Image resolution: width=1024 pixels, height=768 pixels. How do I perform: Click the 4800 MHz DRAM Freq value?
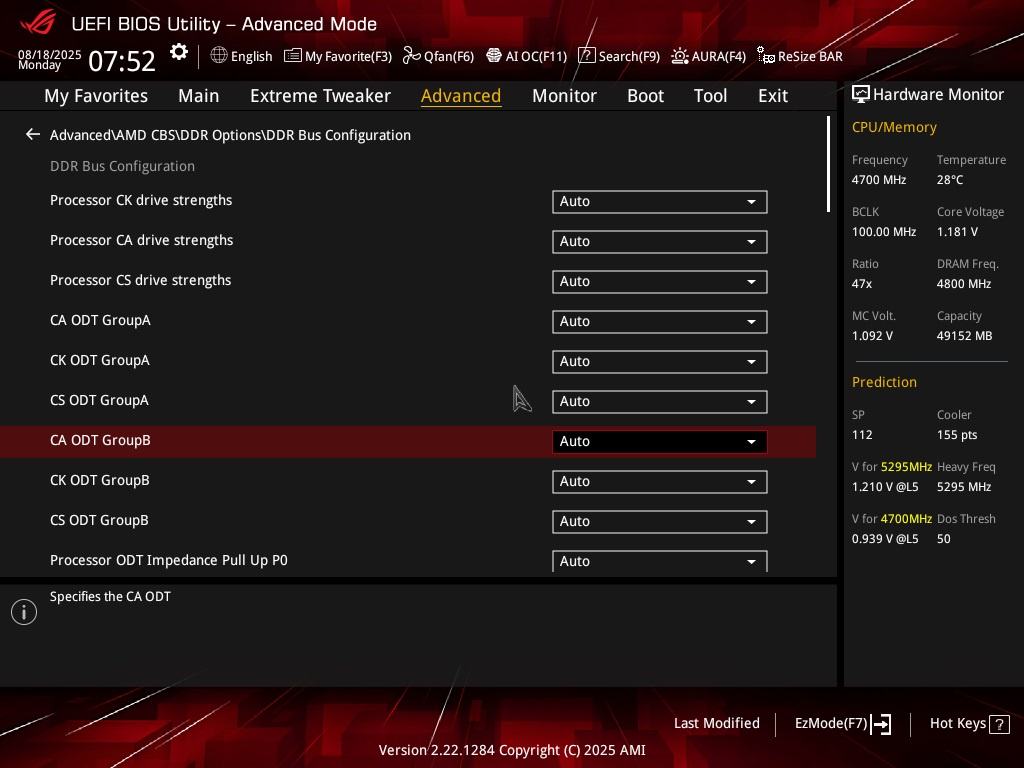(x=964, y=283)
